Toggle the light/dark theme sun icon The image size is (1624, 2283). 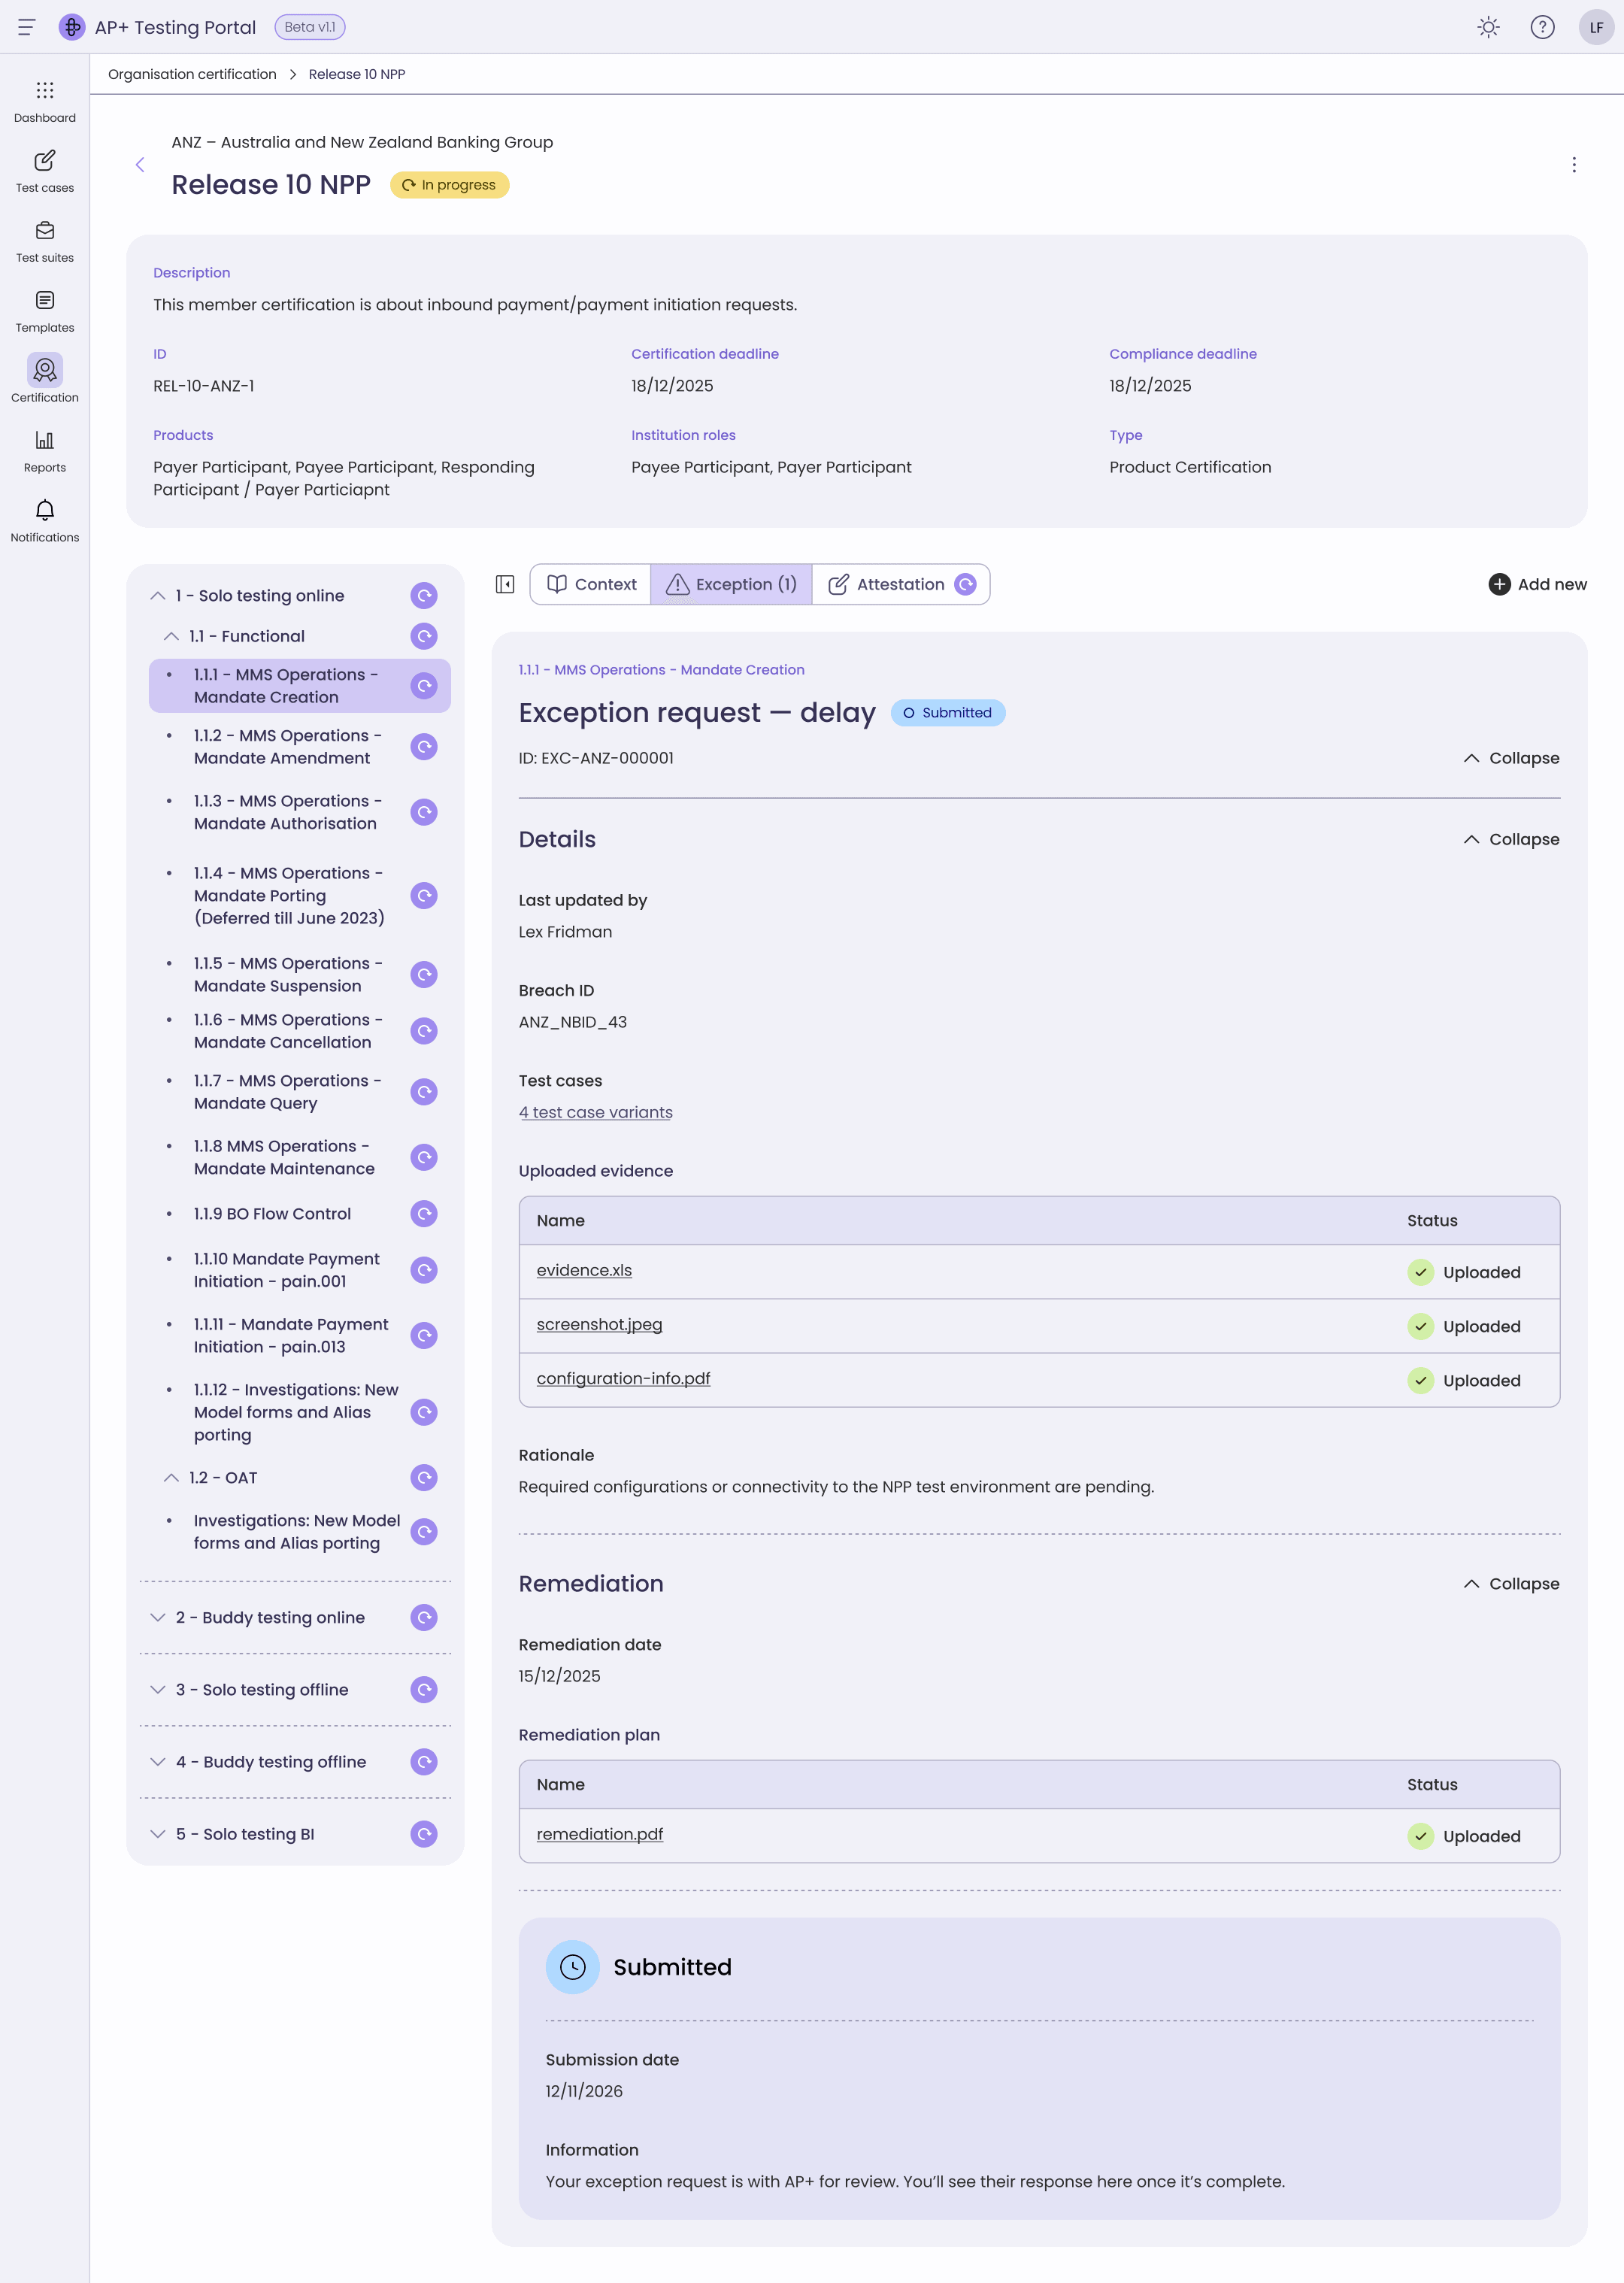point(1488,27)
